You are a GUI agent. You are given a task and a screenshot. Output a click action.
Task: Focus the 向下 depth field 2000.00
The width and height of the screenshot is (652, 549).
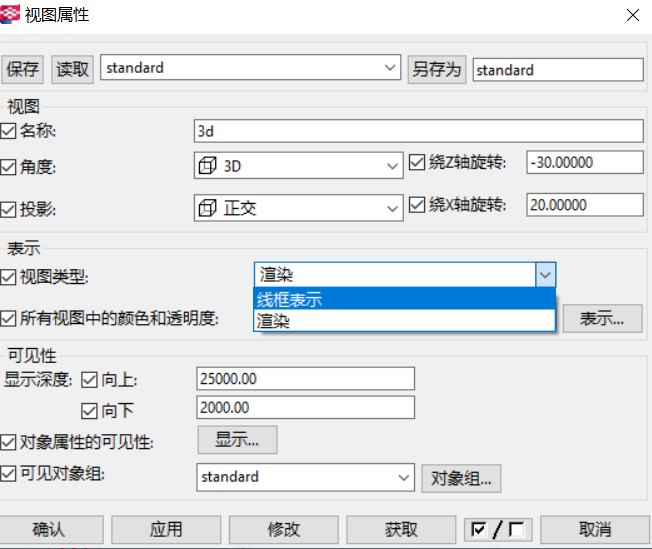click(305, 408)
